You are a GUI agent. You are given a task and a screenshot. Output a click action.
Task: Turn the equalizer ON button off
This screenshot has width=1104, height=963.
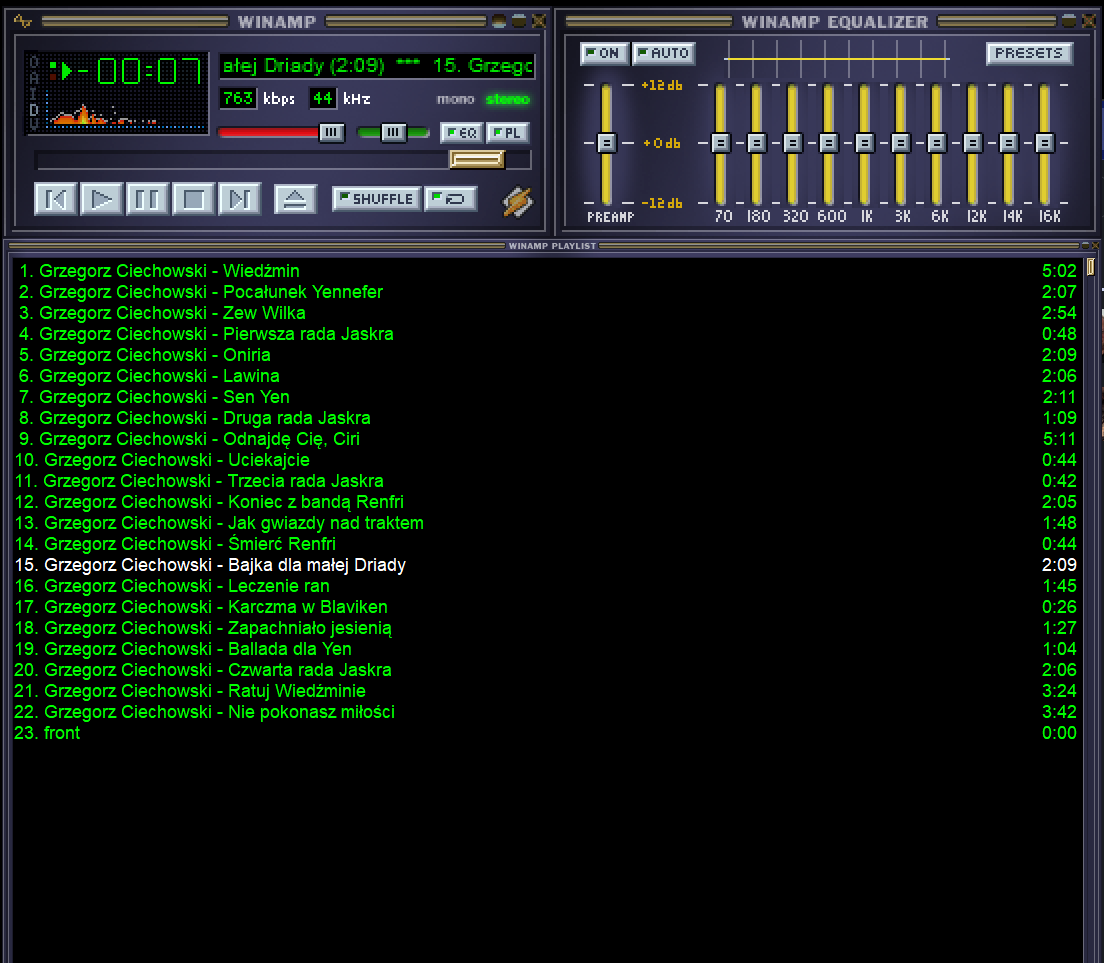click(x=604, y=54)
